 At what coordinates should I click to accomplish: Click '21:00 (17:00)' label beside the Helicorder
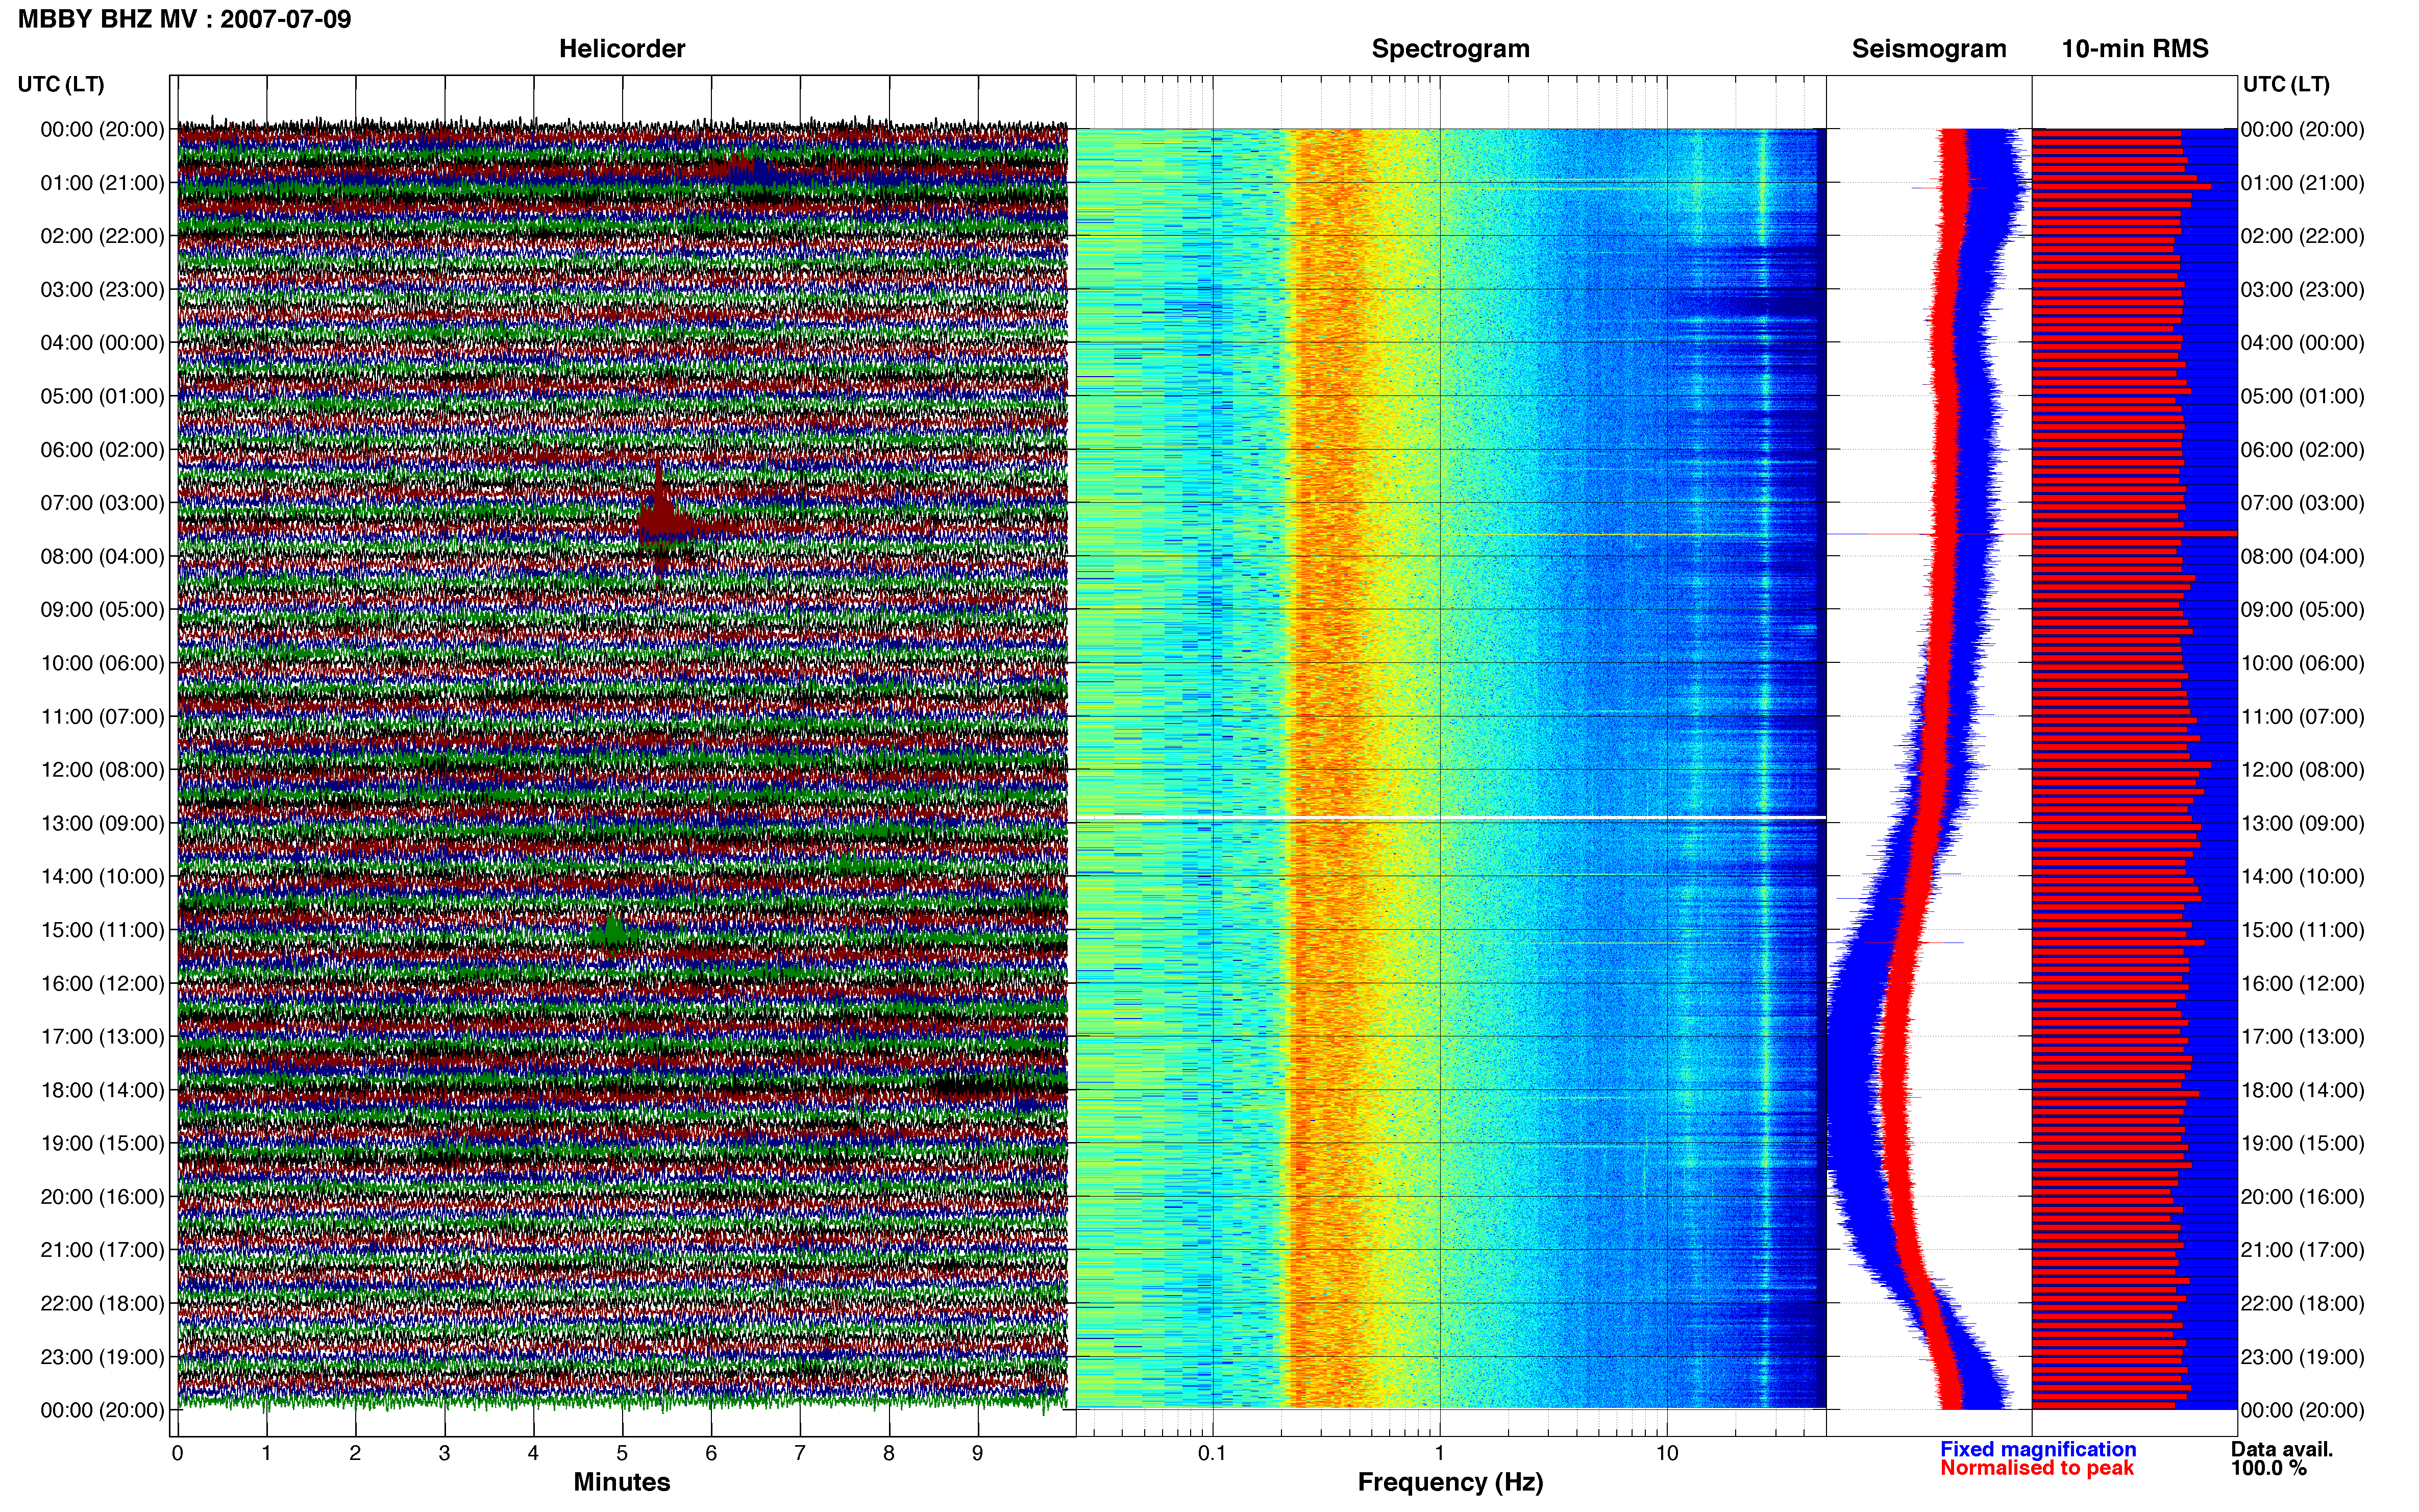pos(102,1250)
